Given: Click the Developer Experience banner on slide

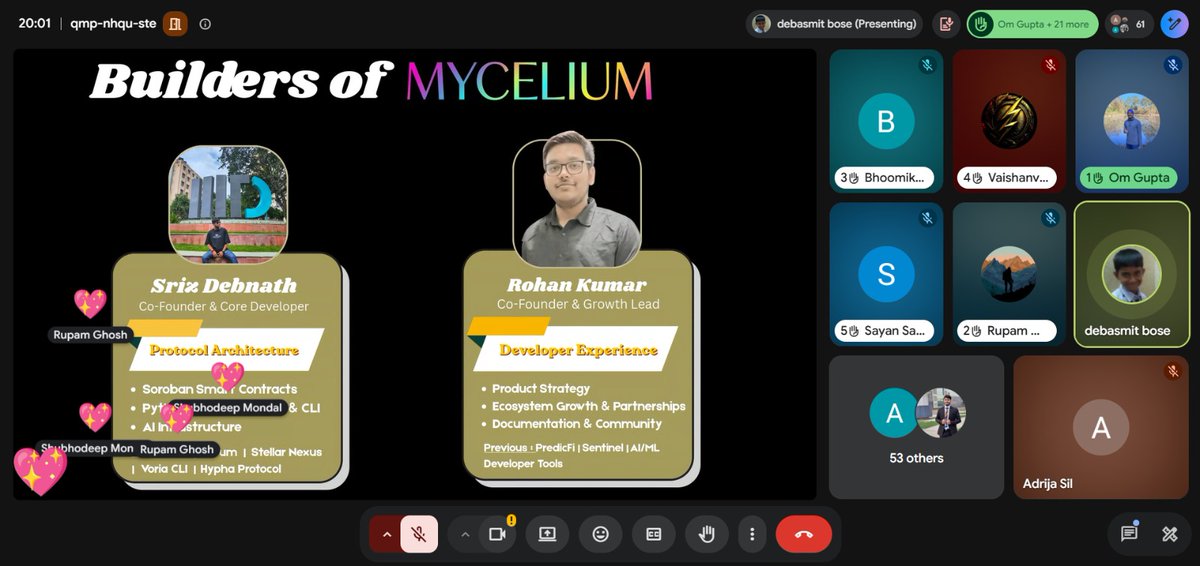Looking at the screenshot, I should [578, 349].
